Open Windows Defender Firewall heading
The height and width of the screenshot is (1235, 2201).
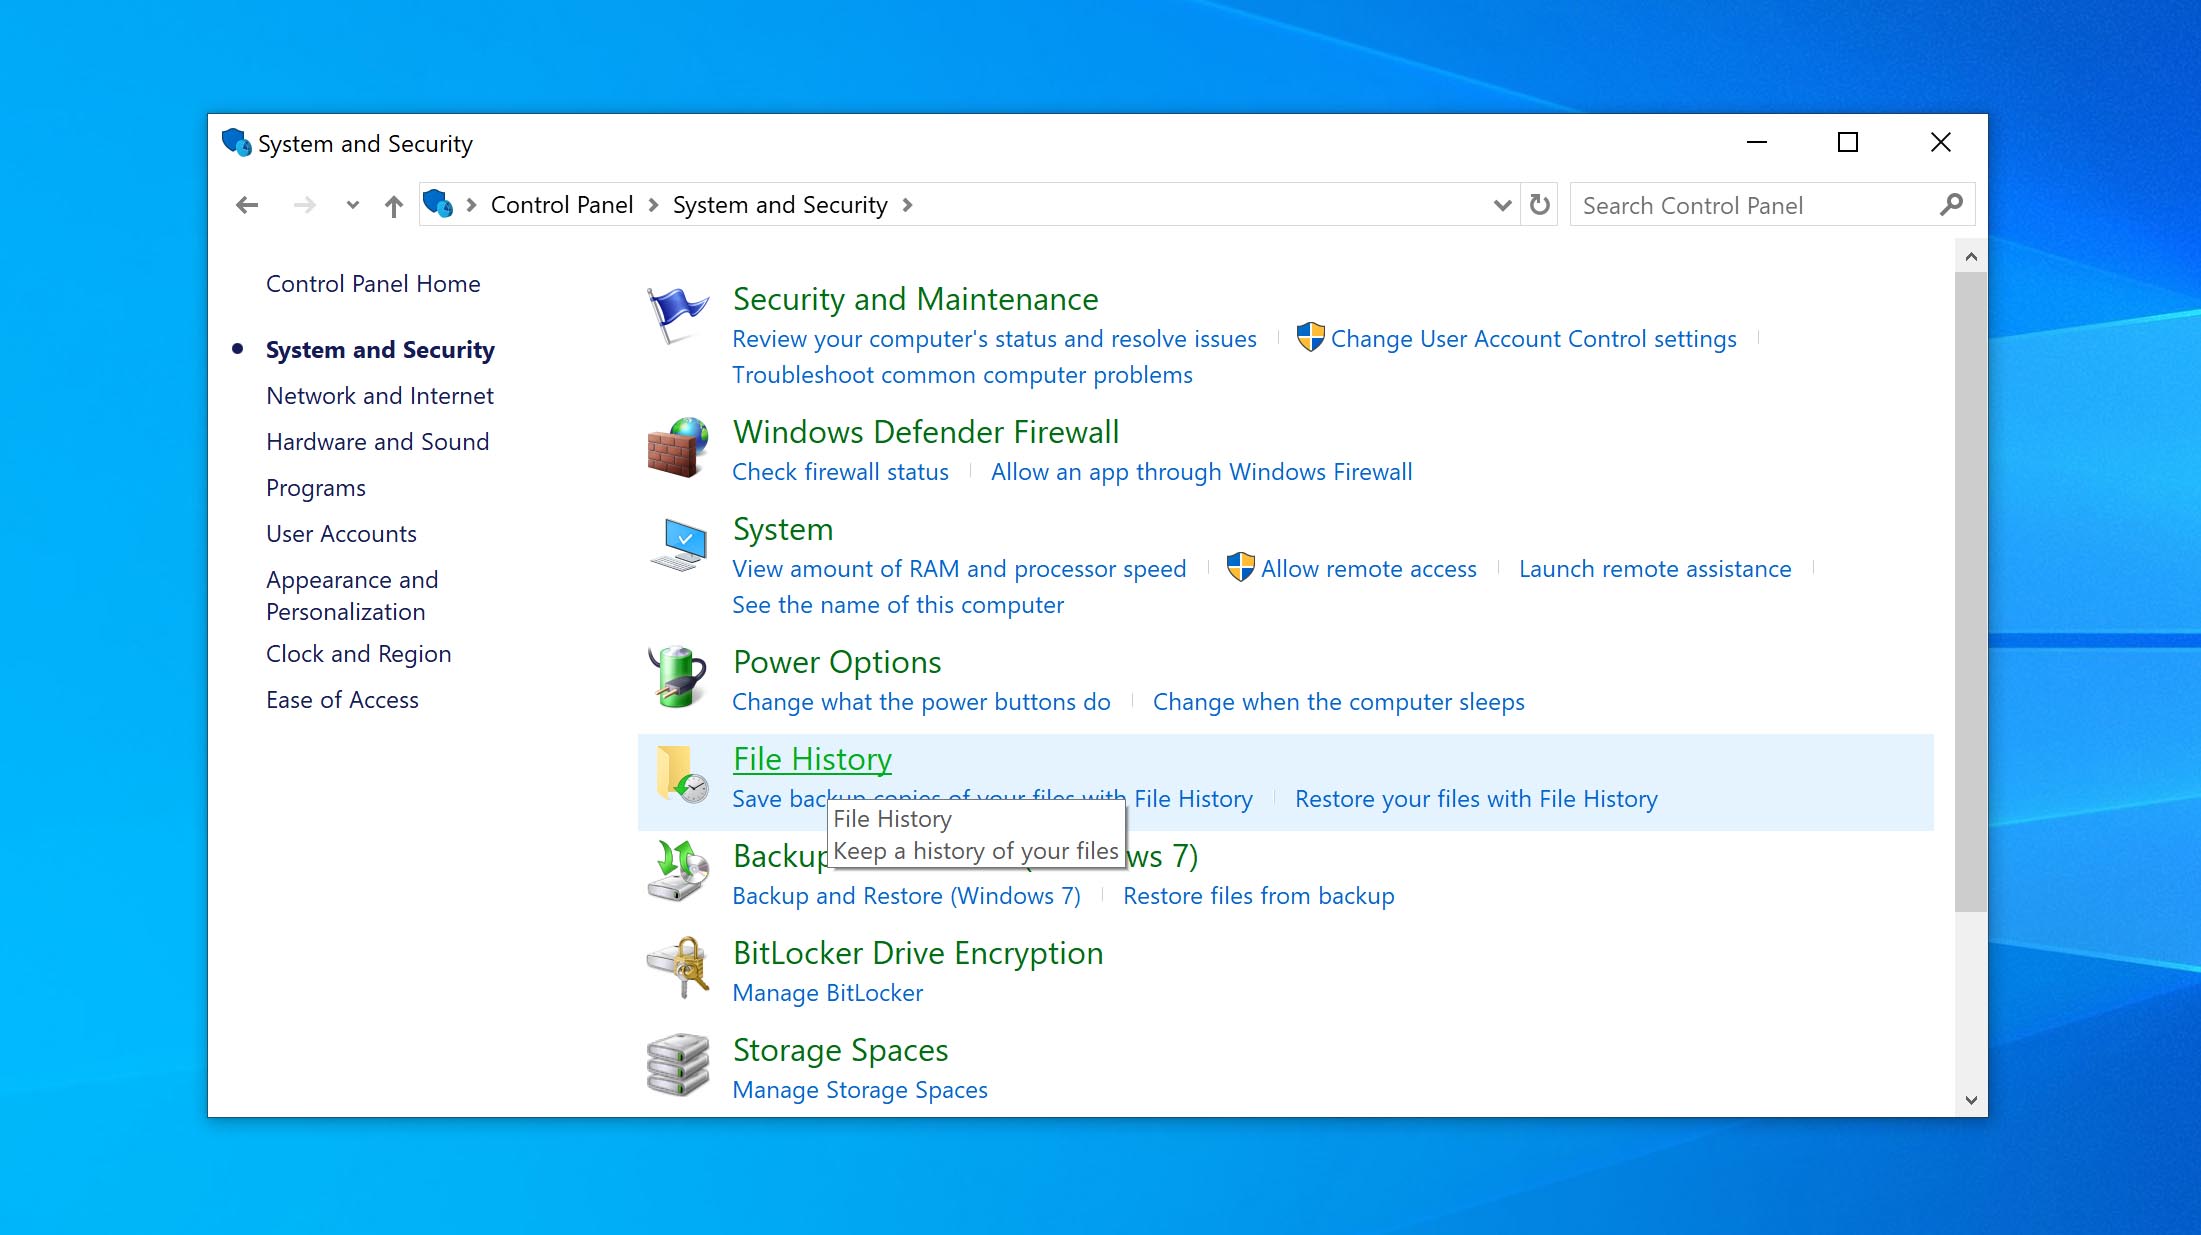pyautogui.click(x=926, y=432)
